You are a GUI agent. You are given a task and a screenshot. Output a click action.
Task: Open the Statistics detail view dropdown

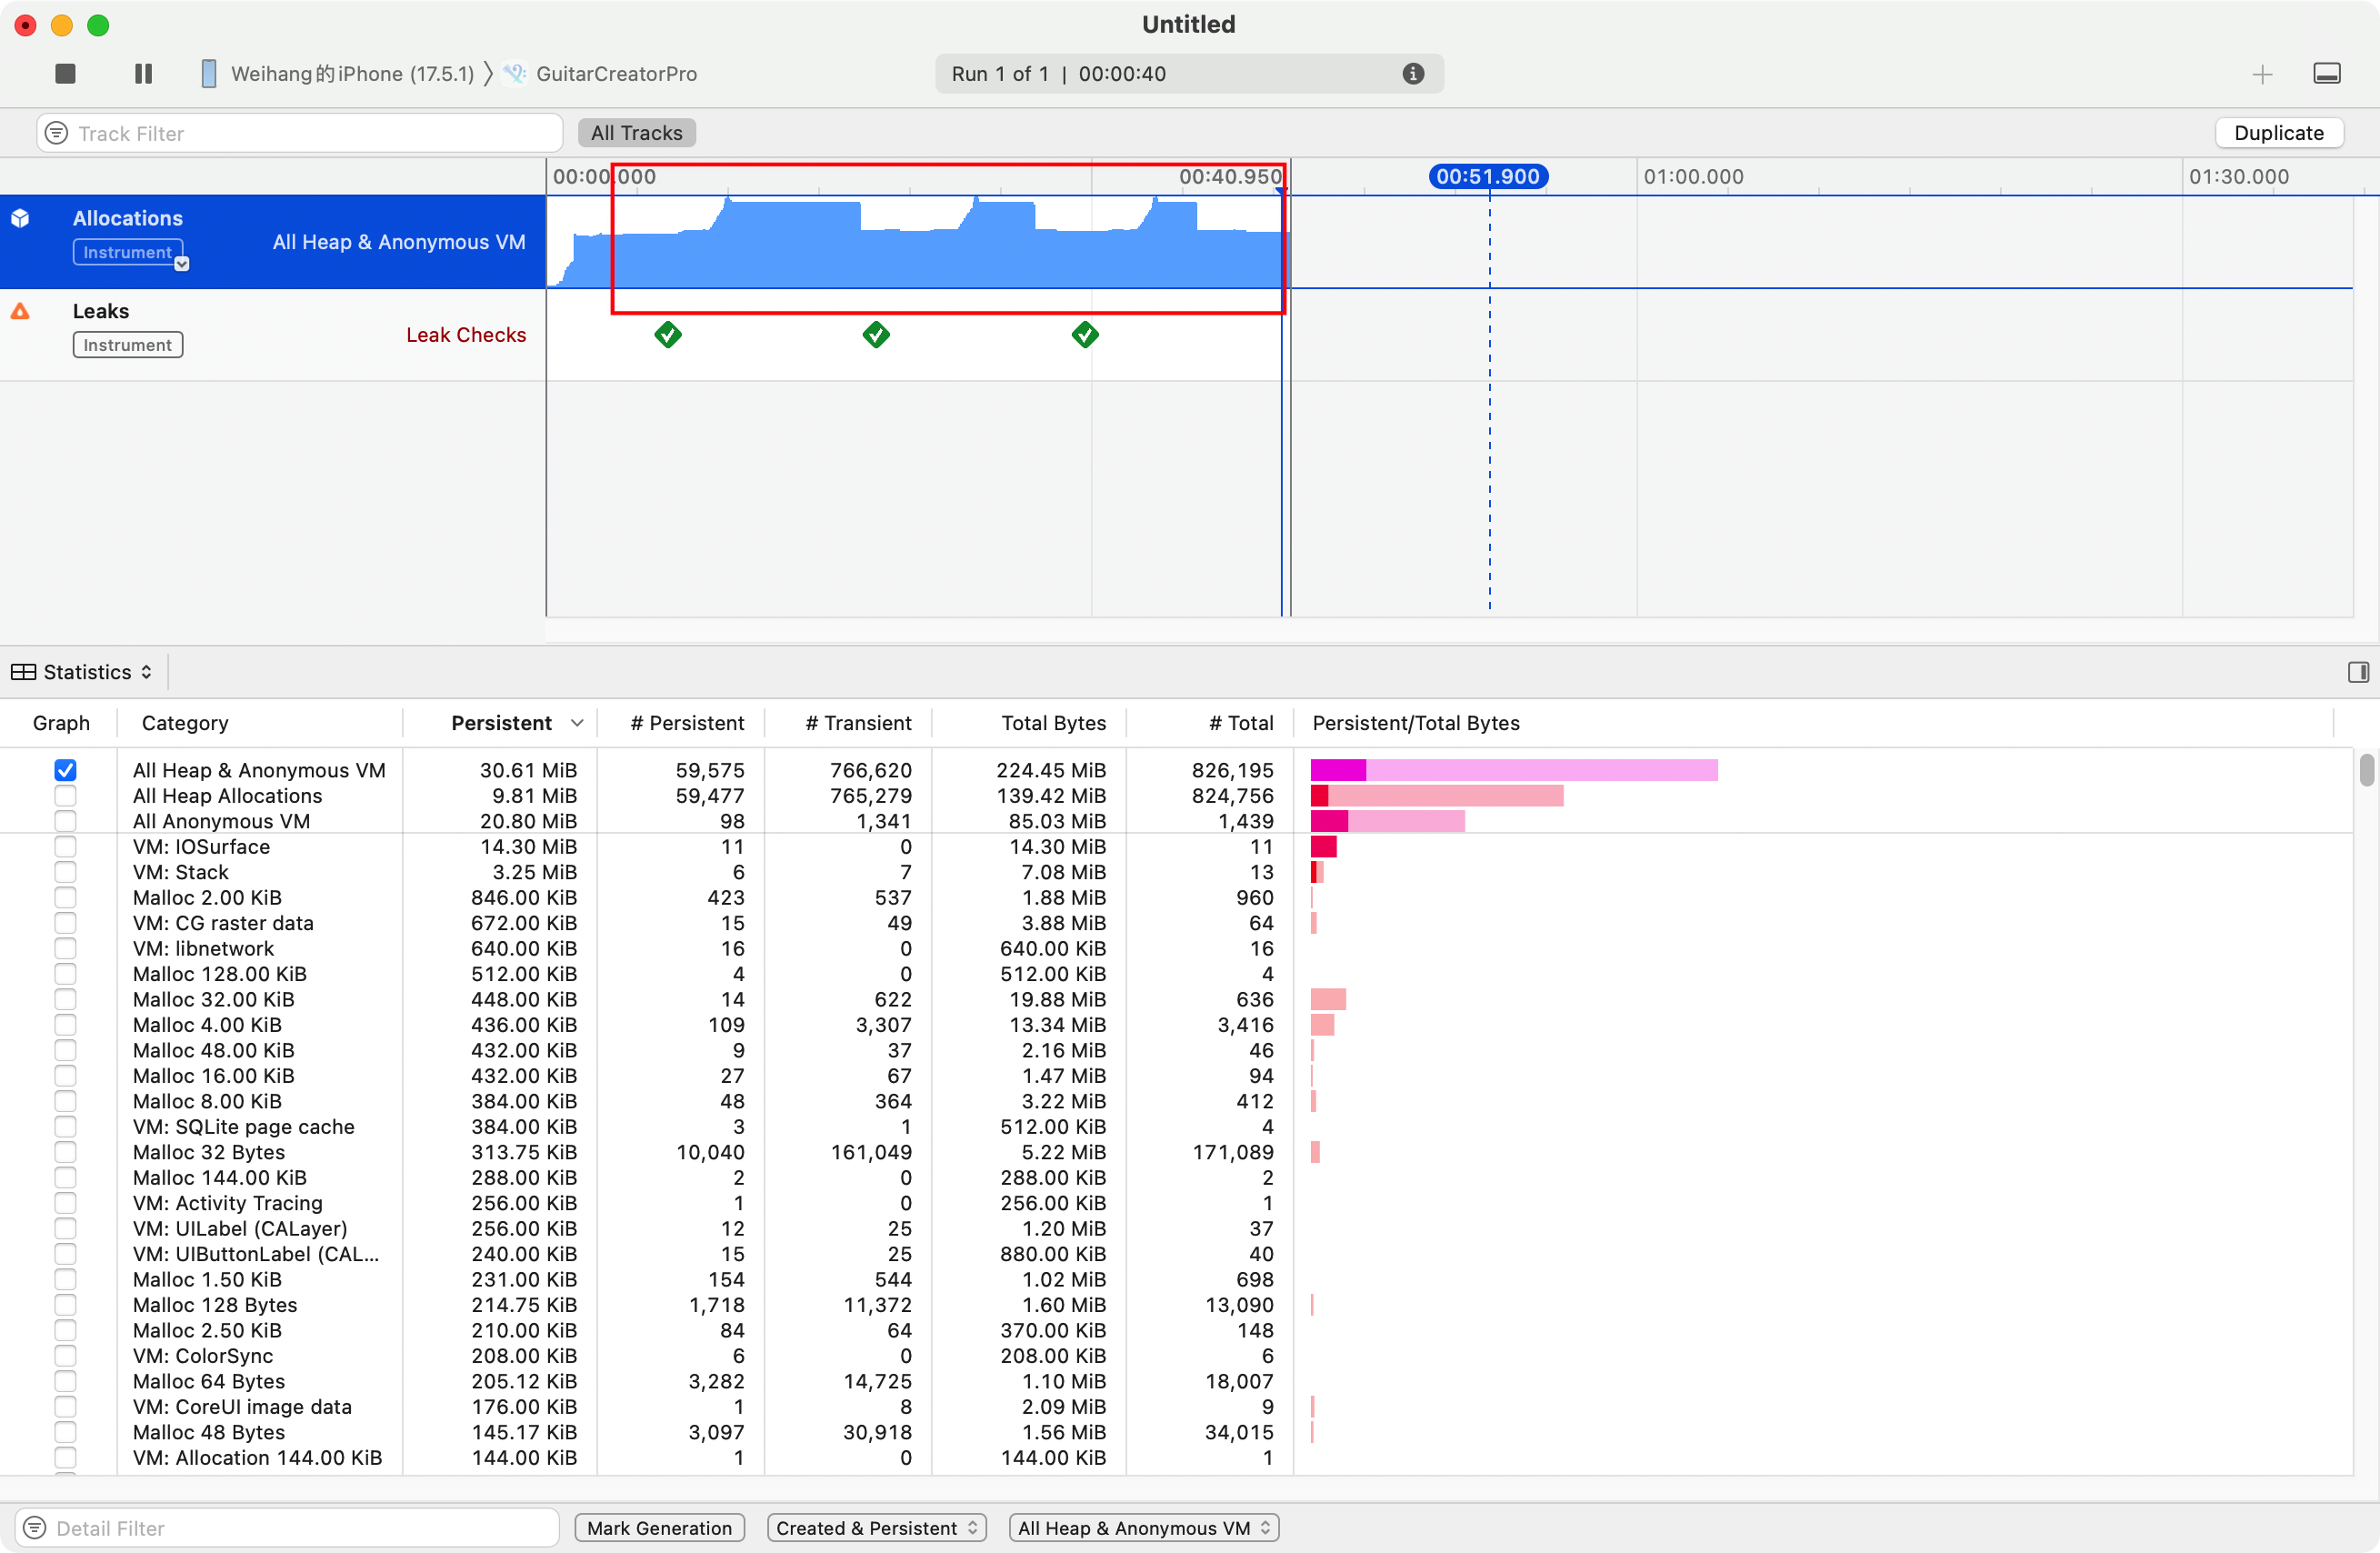click(x=82, y=672)
